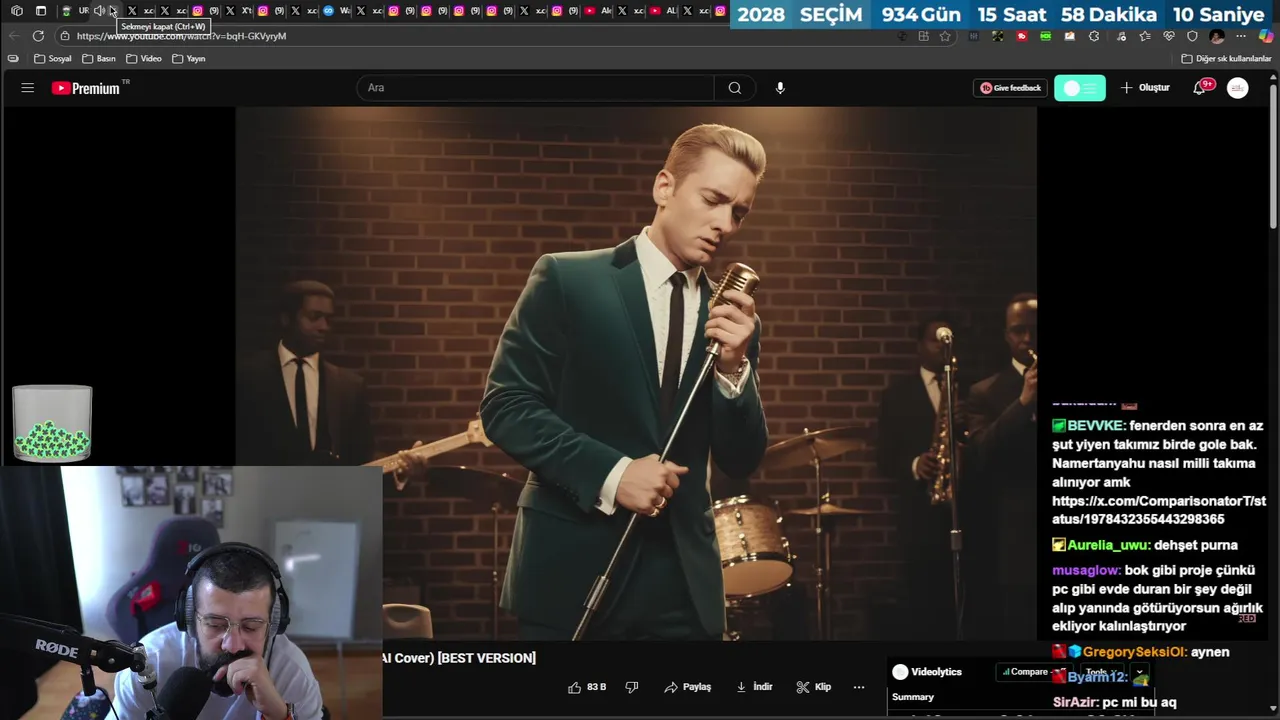Open the YouTube hamburger guide menu
The width and height of the screenshot is (1280, 720).
pyautogui.click(x=28, y=88)
